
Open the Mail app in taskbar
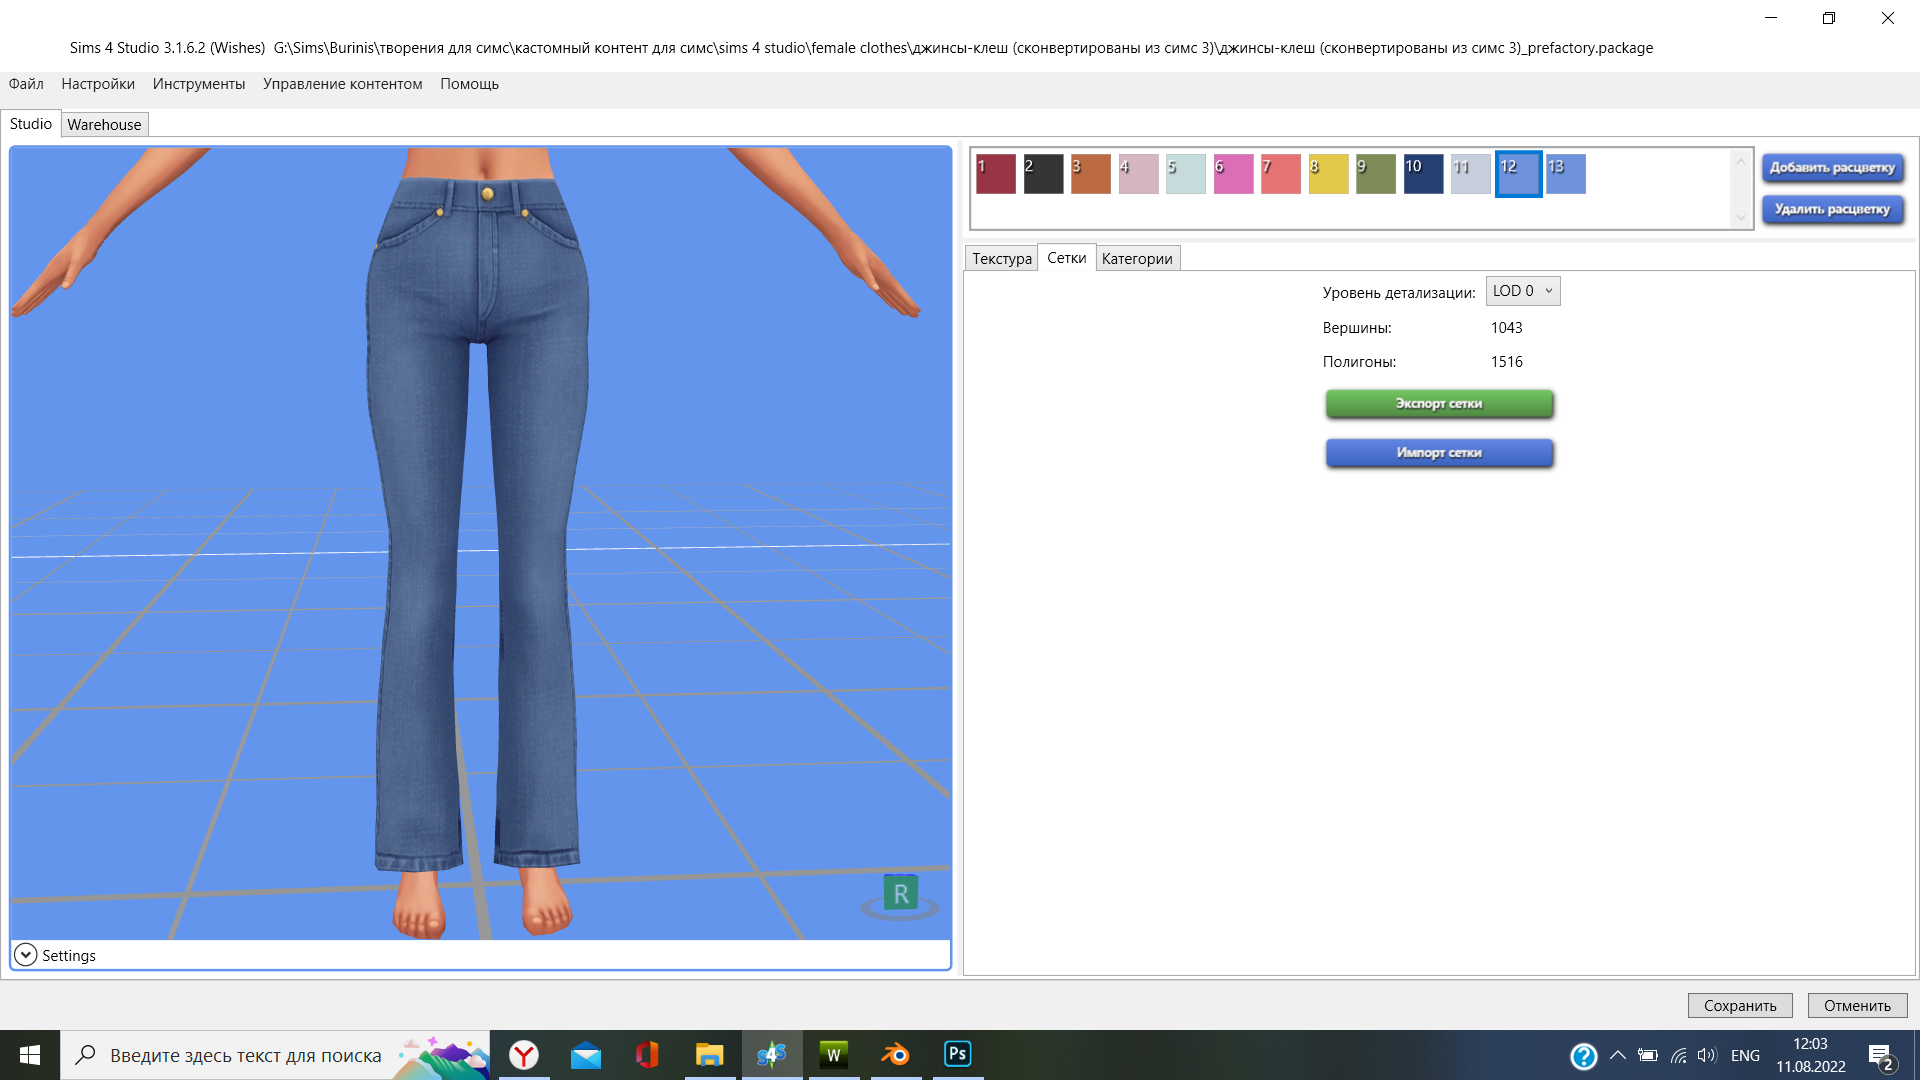pyautogui.click(x=586, y=1055)
